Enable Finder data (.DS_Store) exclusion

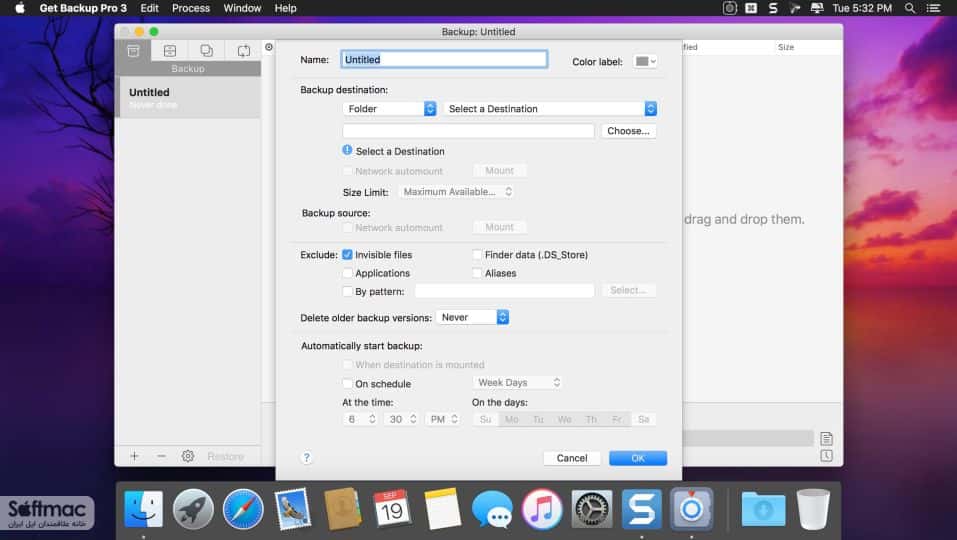(x=477, y=254)
